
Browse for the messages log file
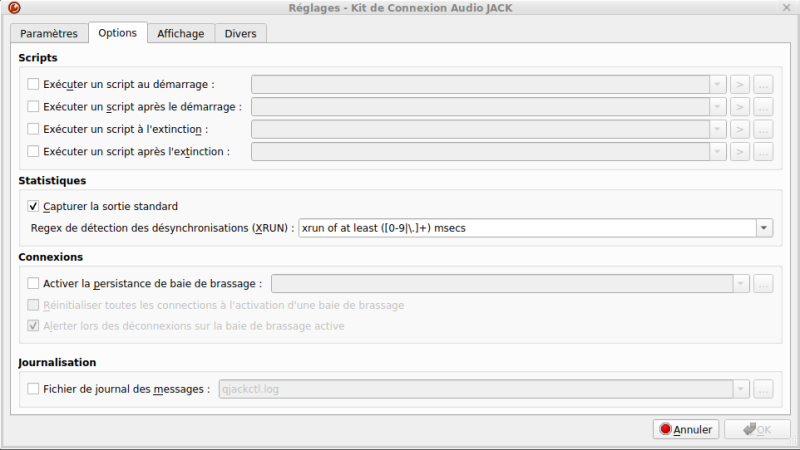point(764,389)
